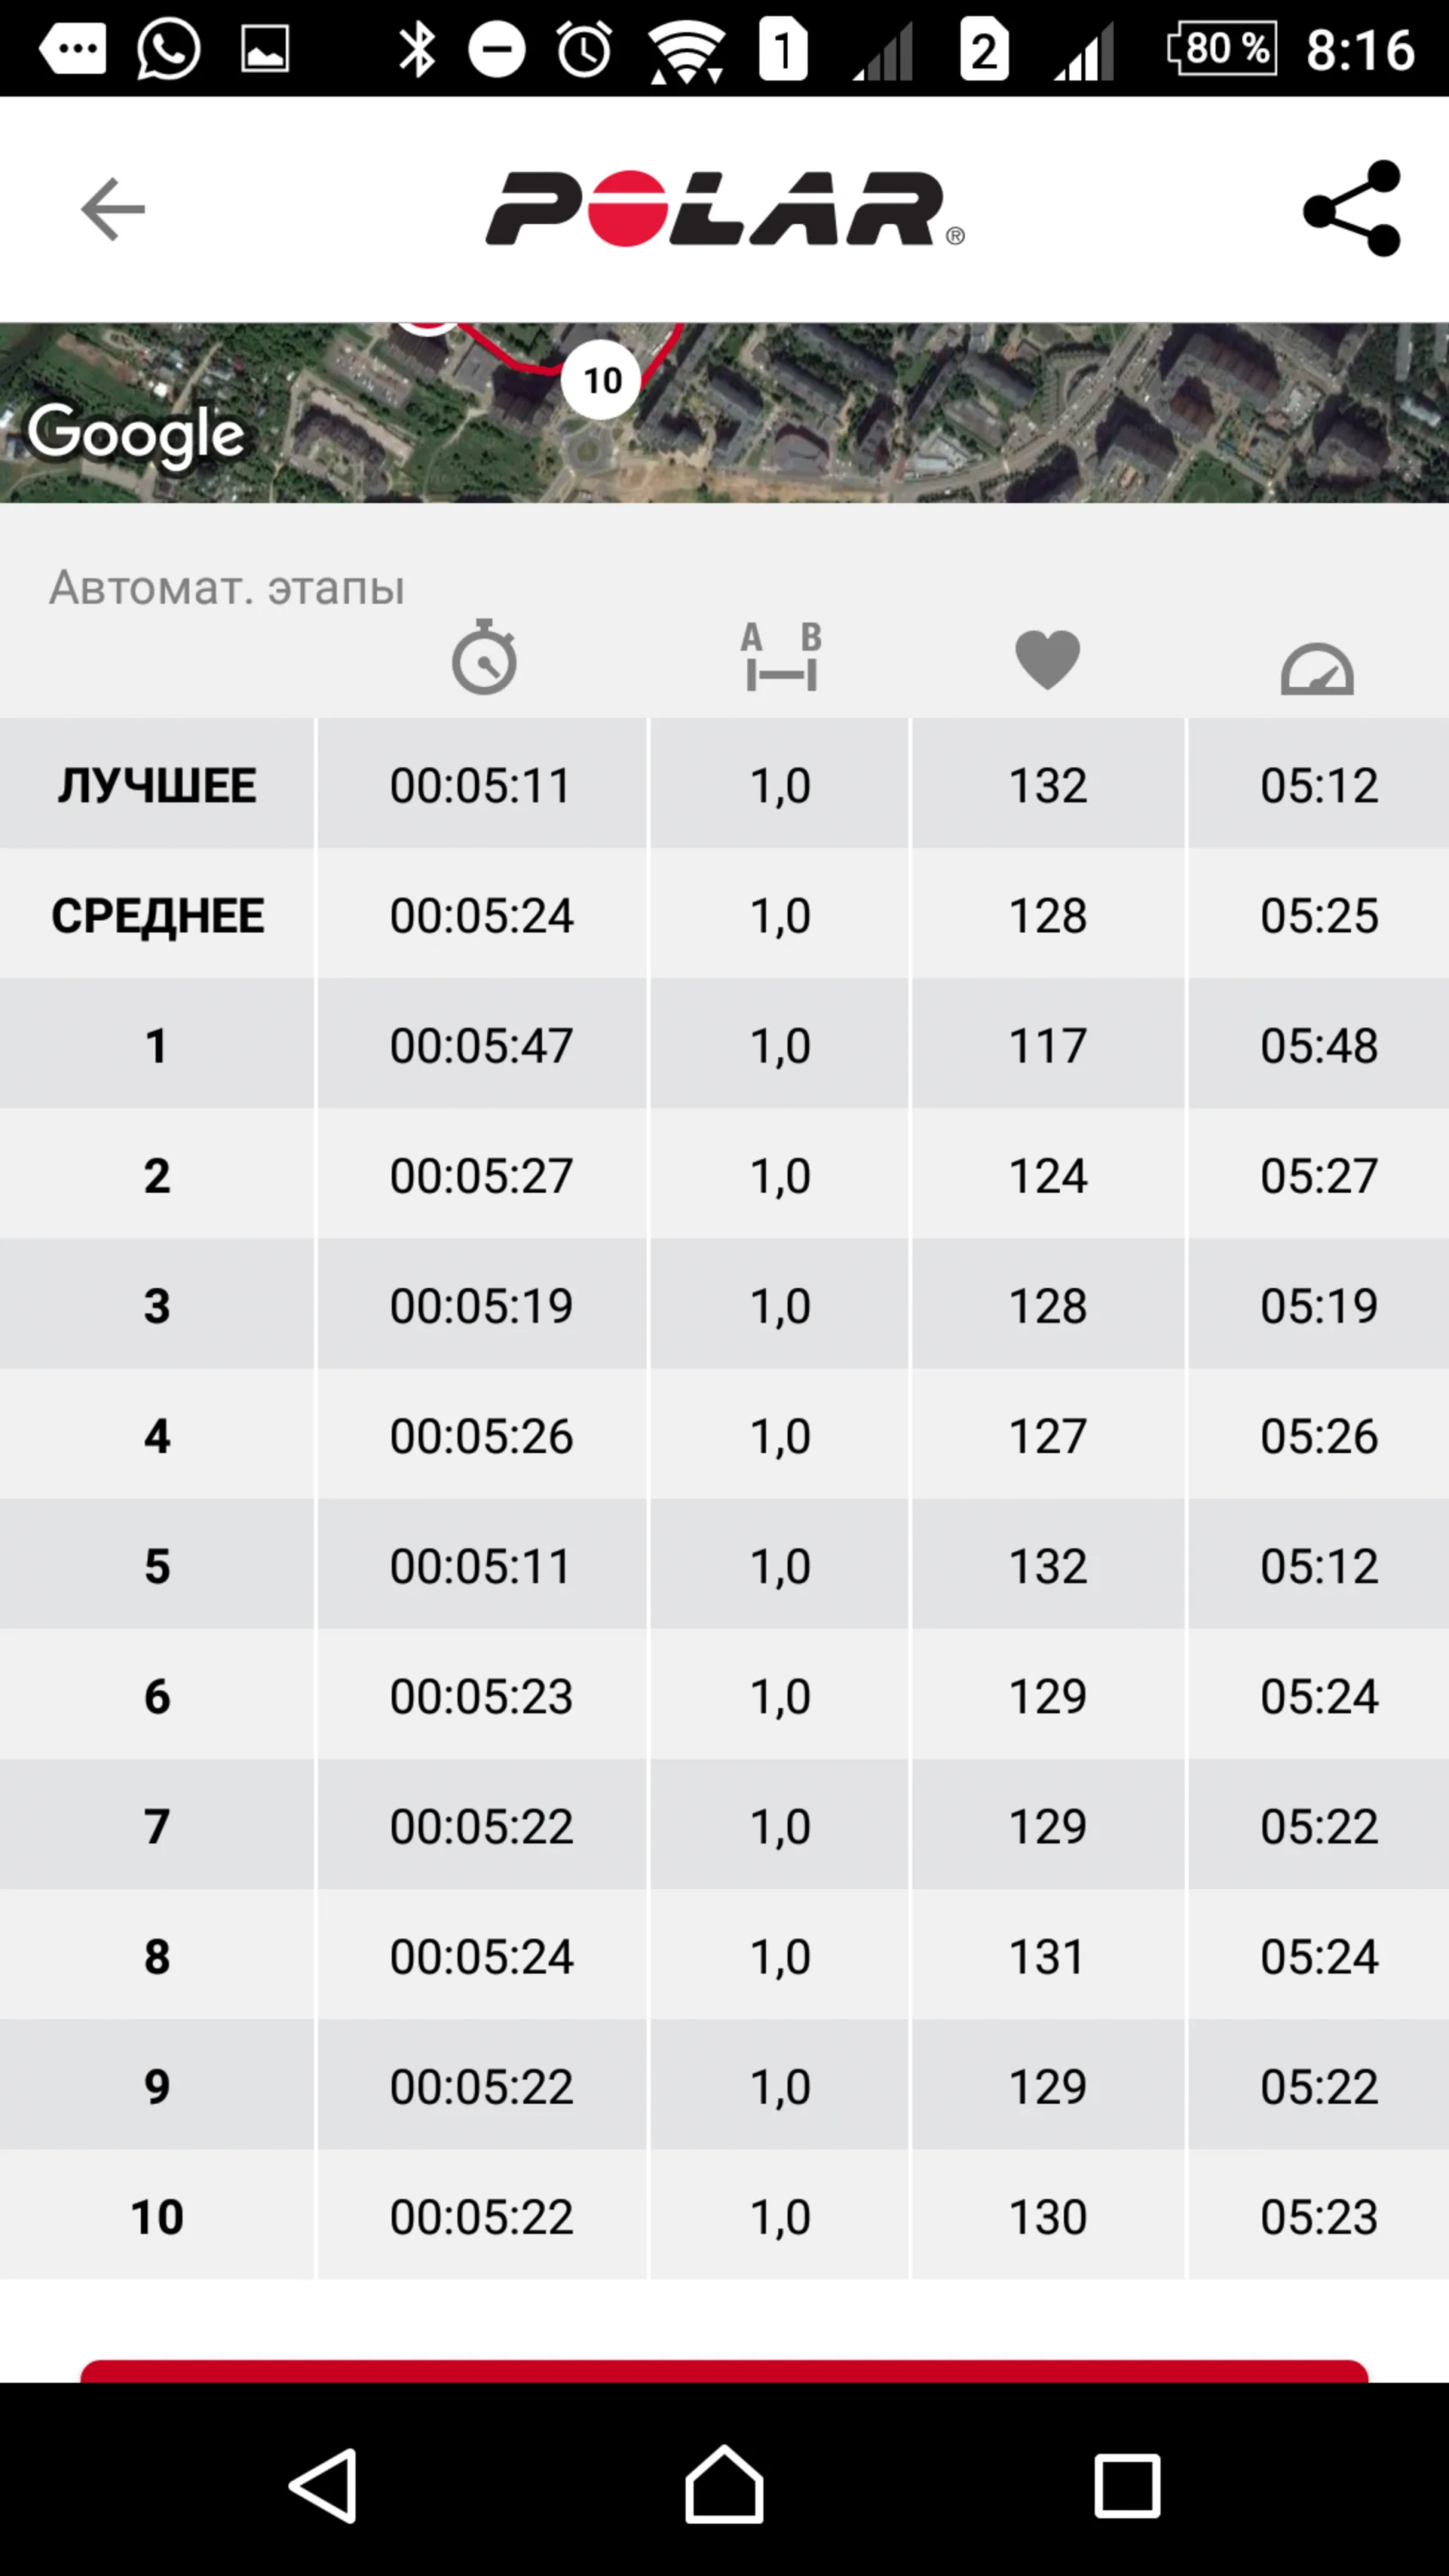Tap the Google logo on map
The height and width of the screenshot is (2576, 1449).
[135, 434]
